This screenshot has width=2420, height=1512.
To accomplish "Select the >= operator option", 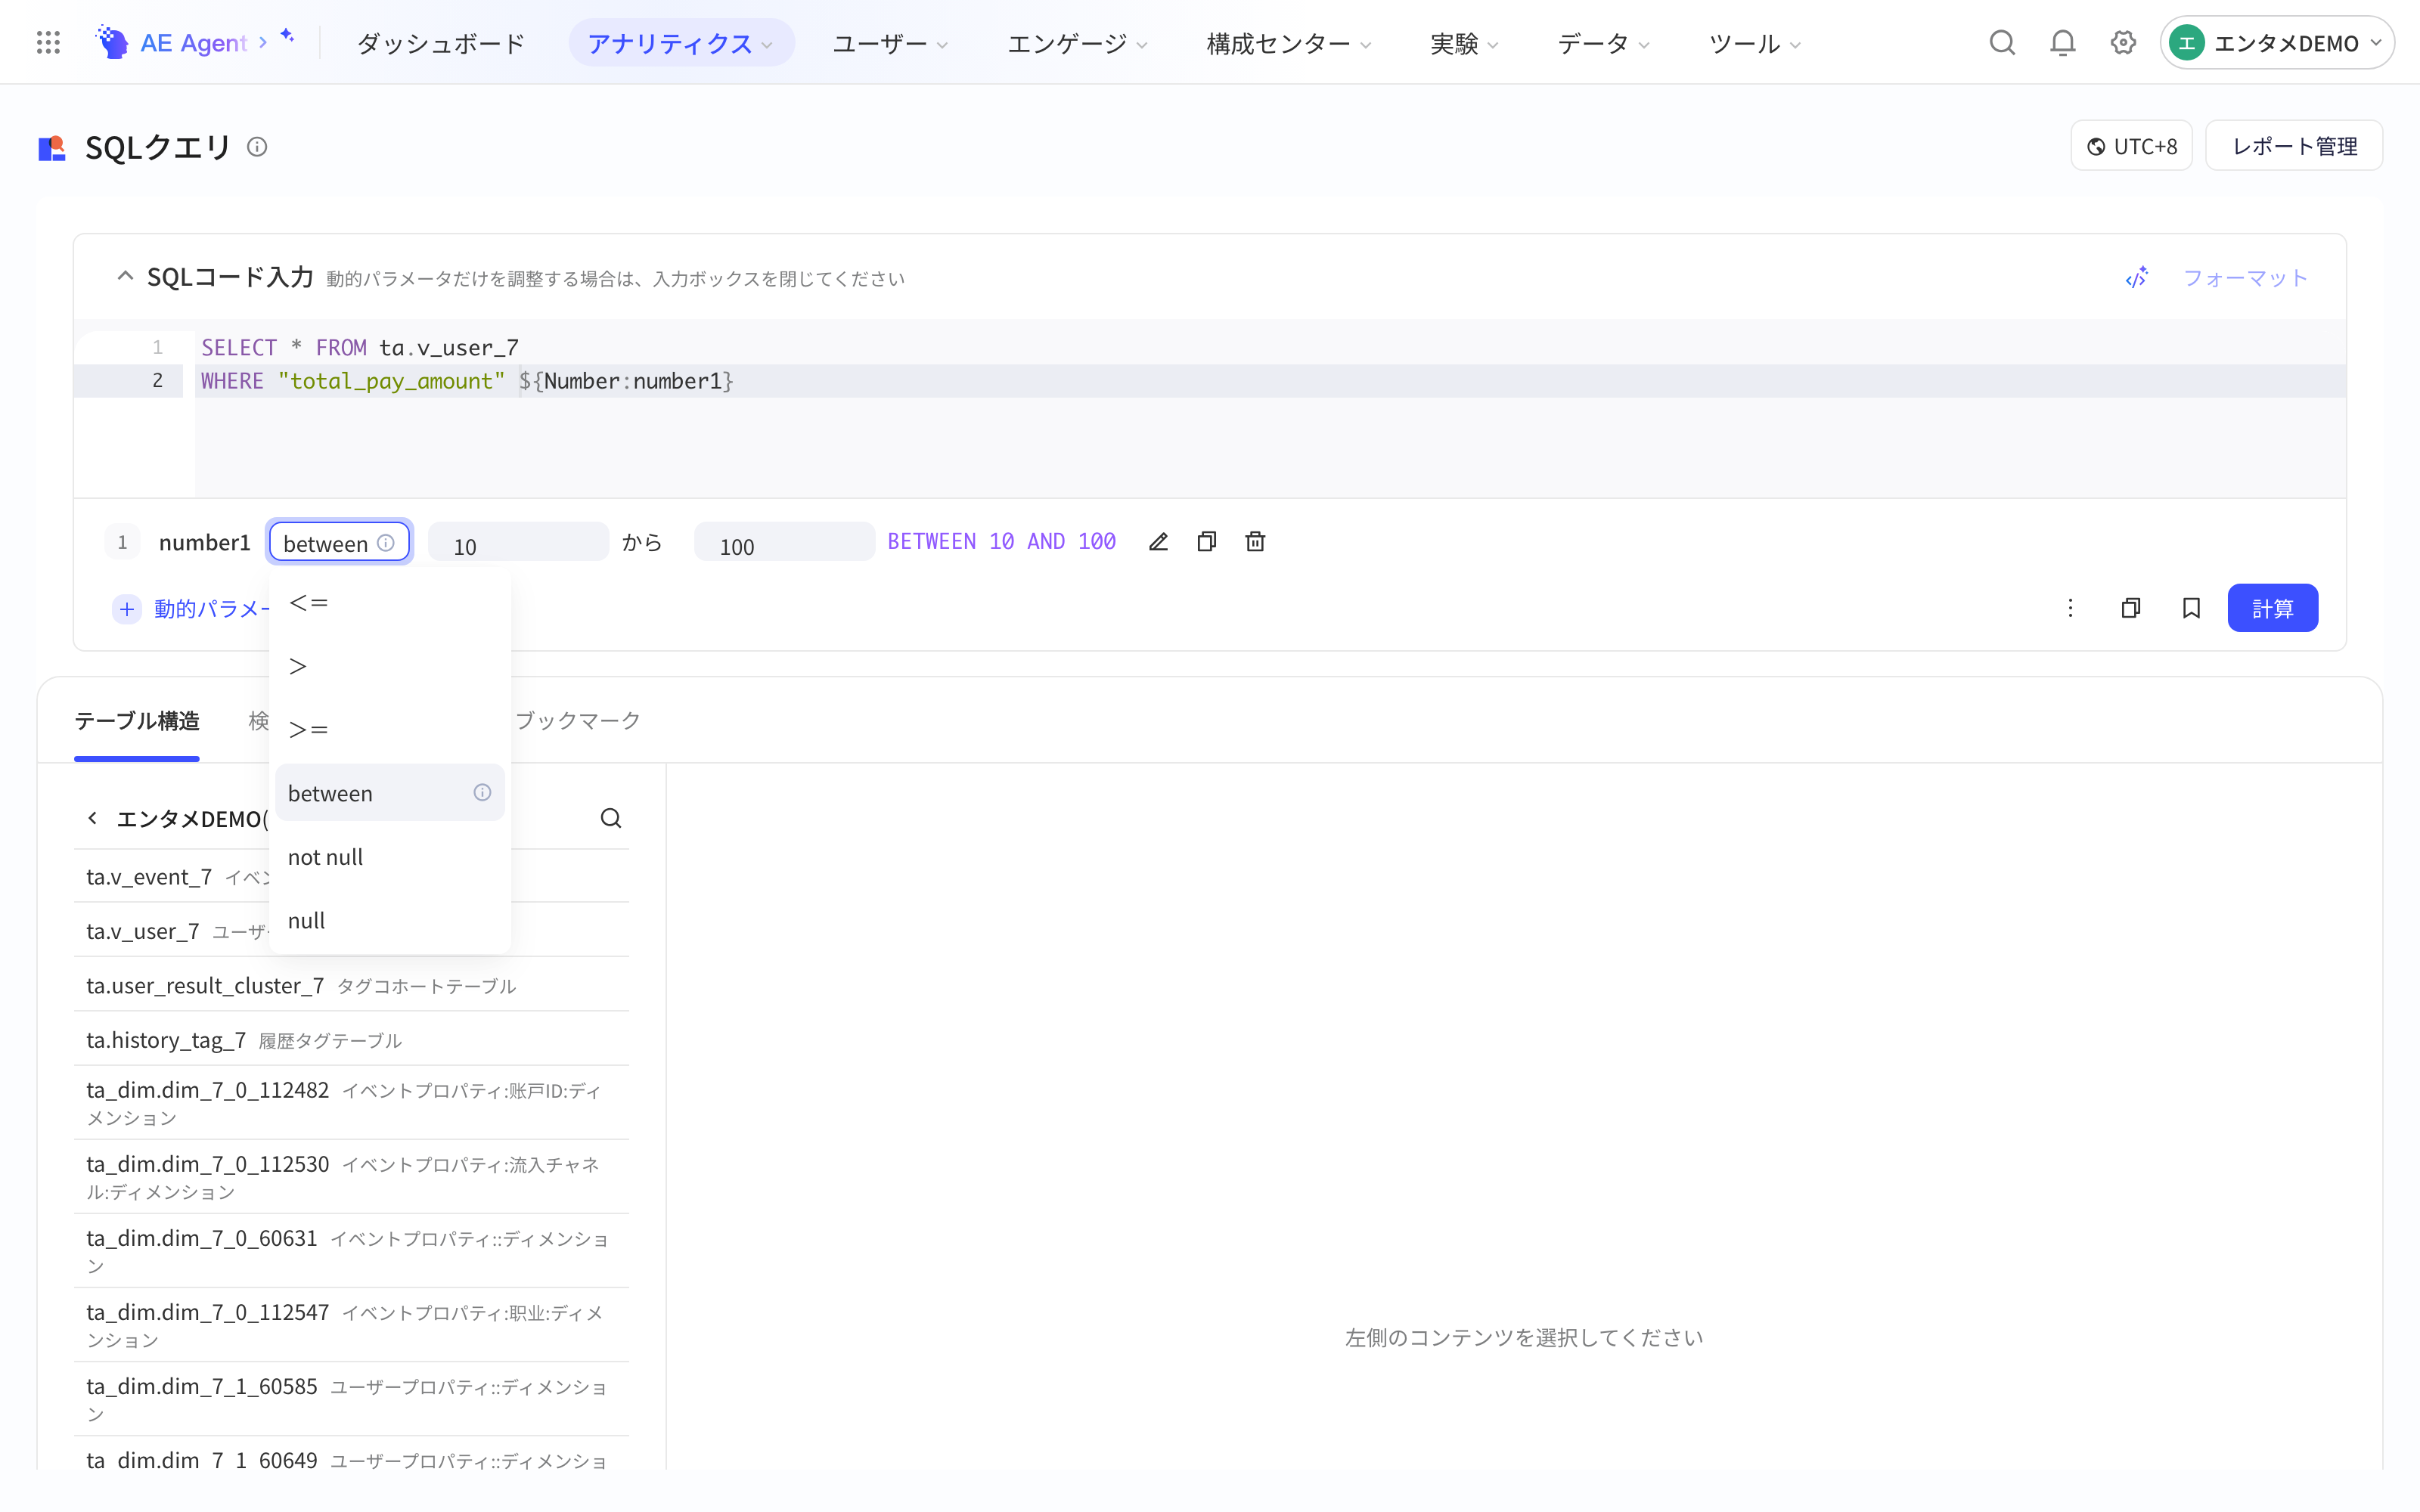I will point(390,730).
